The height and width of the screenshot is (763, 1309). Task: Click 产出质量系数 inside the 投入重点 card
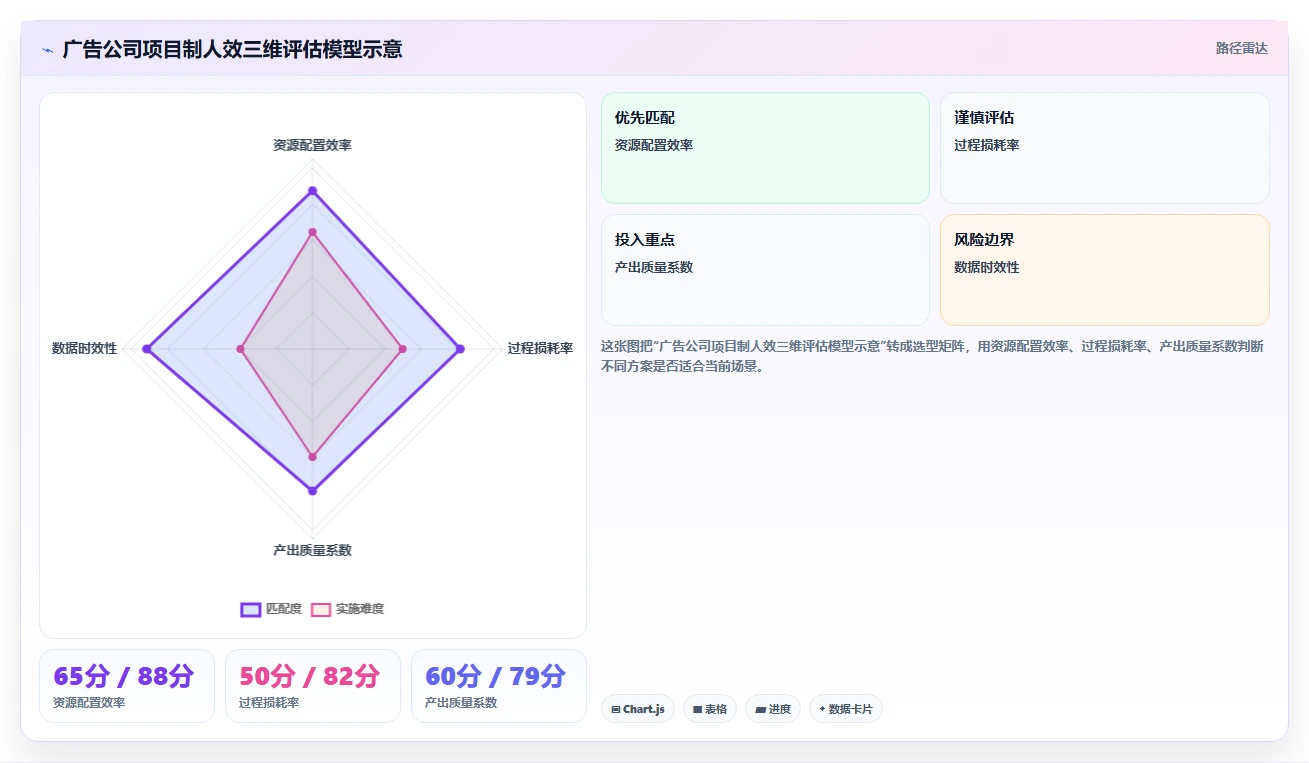point(654,267)
